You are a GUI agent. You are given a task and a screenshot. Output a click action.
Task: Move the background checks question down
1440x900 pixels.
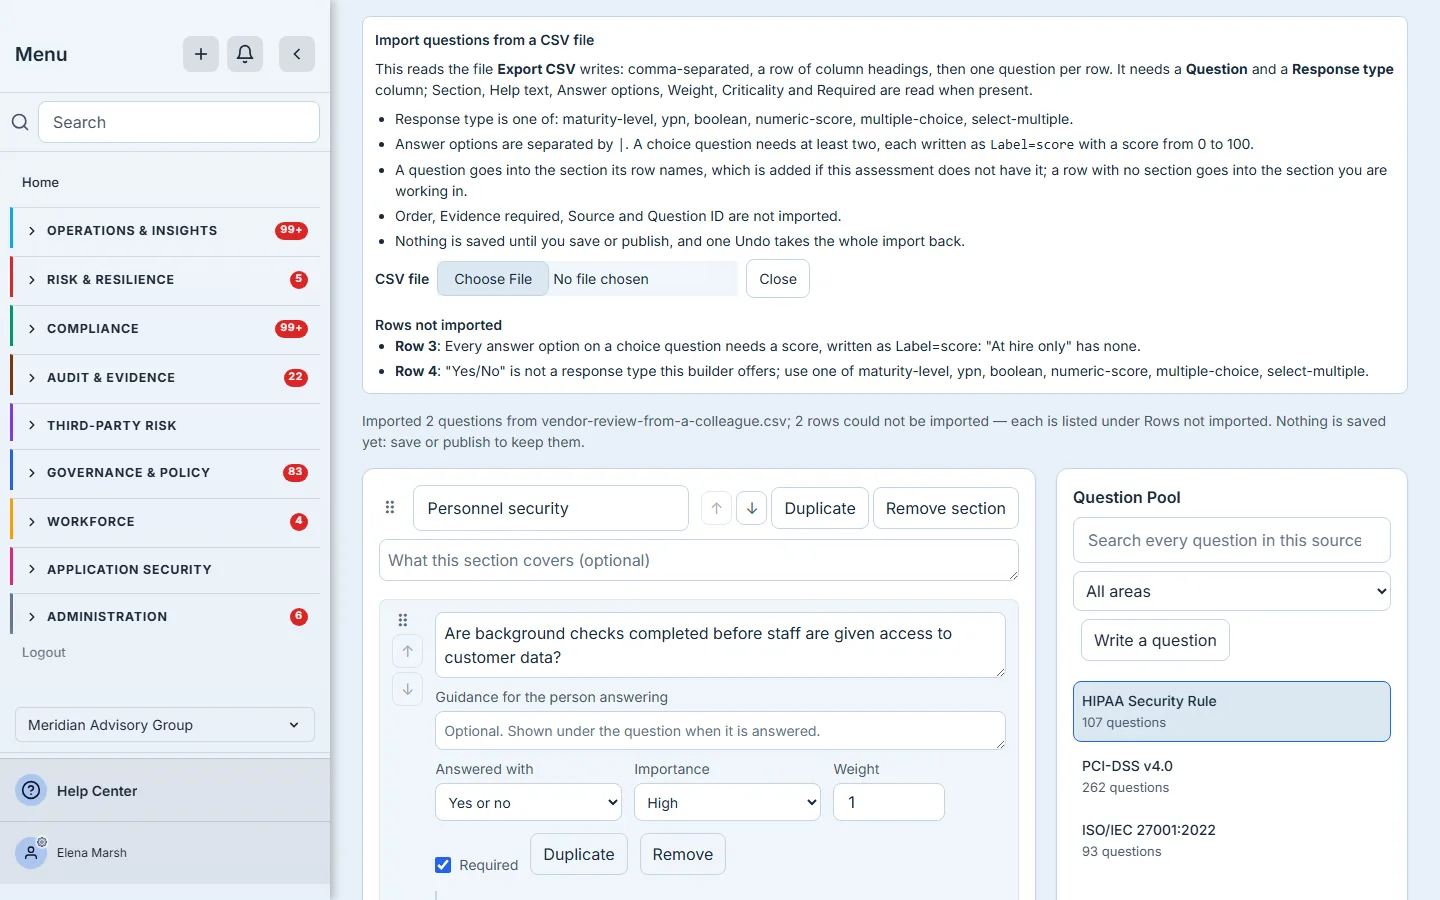(x=408, y=689)
